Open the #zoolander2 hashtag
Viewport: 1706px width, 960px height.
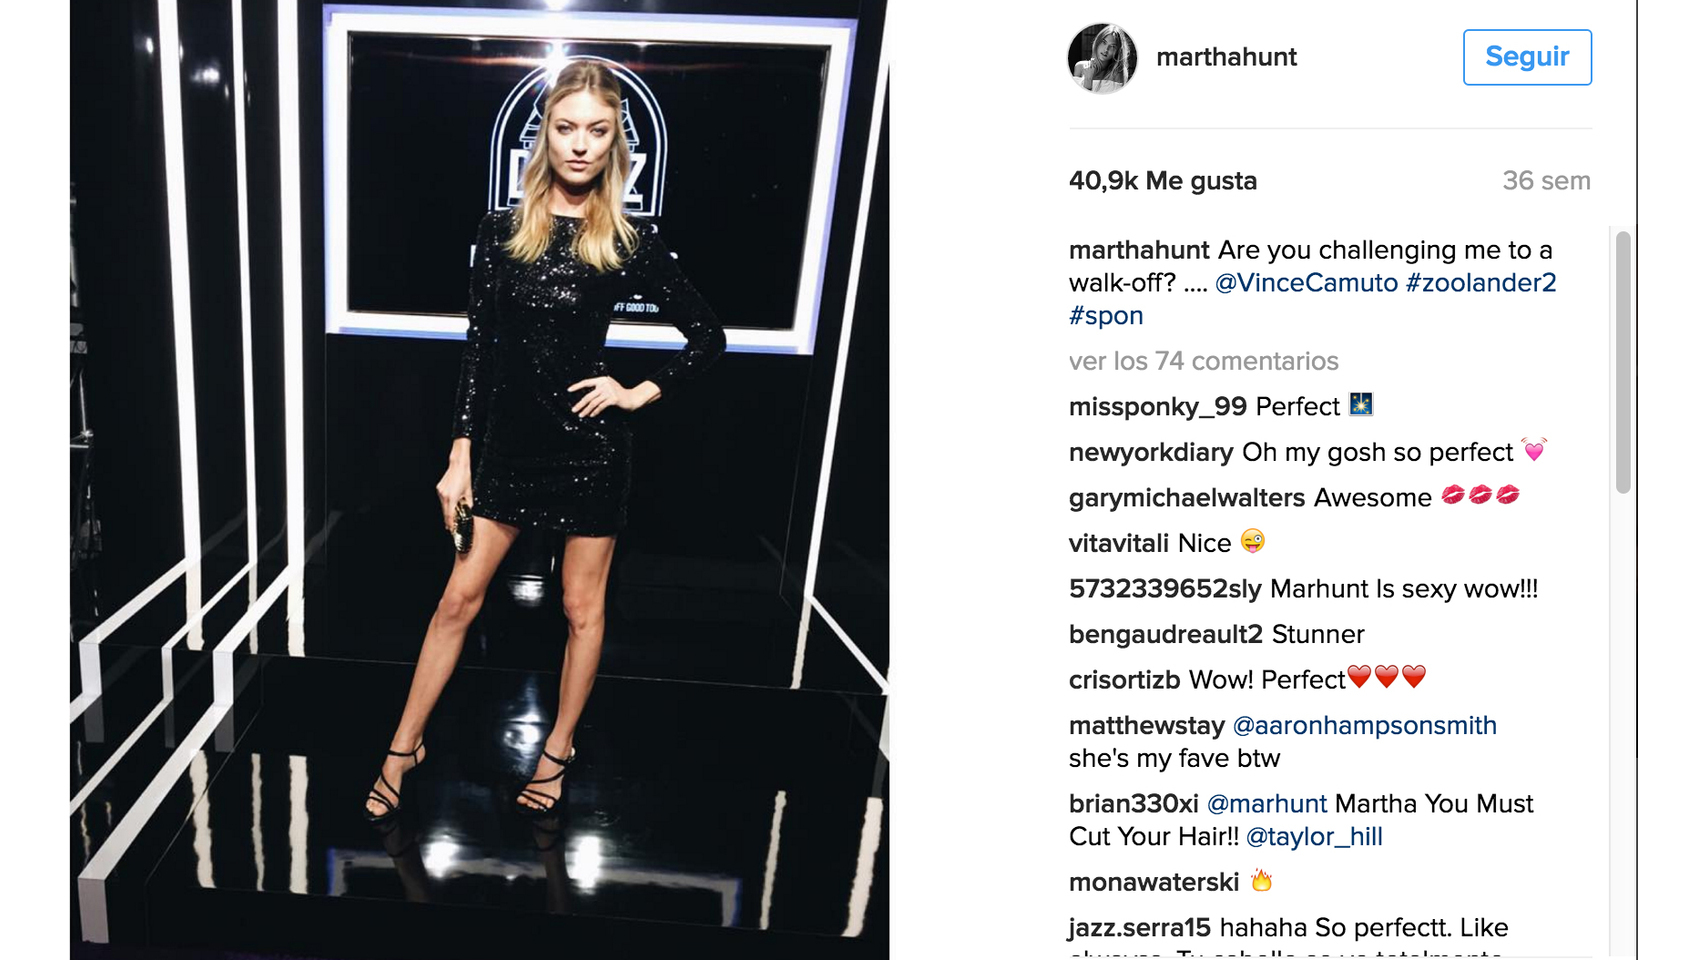click(1481, 283)
